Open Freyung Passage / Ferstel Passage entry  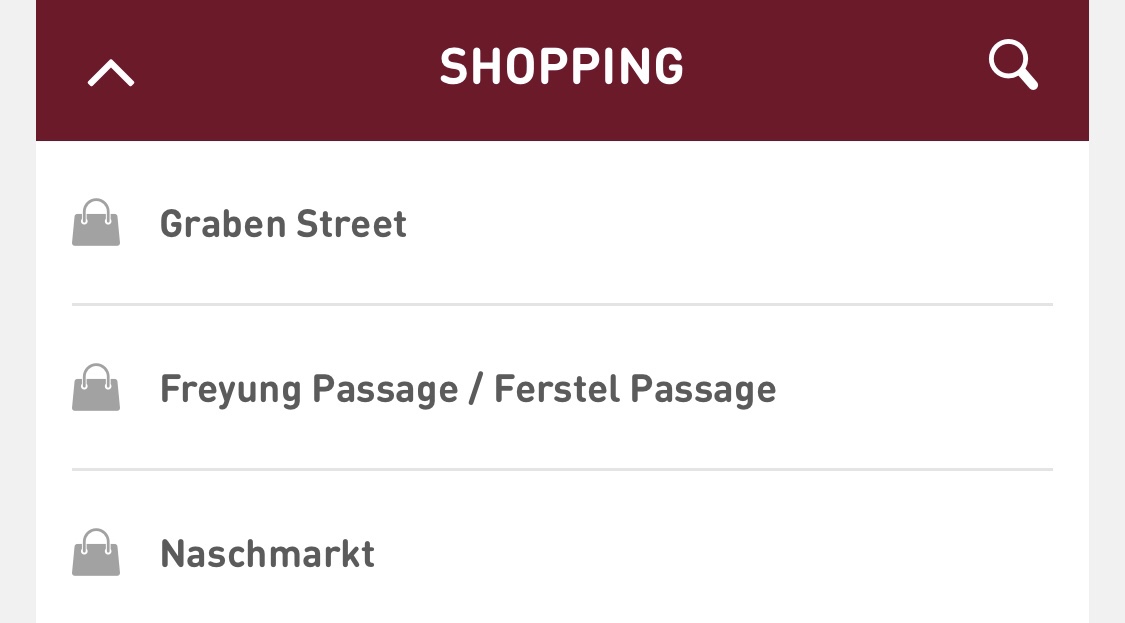[562, 388]
